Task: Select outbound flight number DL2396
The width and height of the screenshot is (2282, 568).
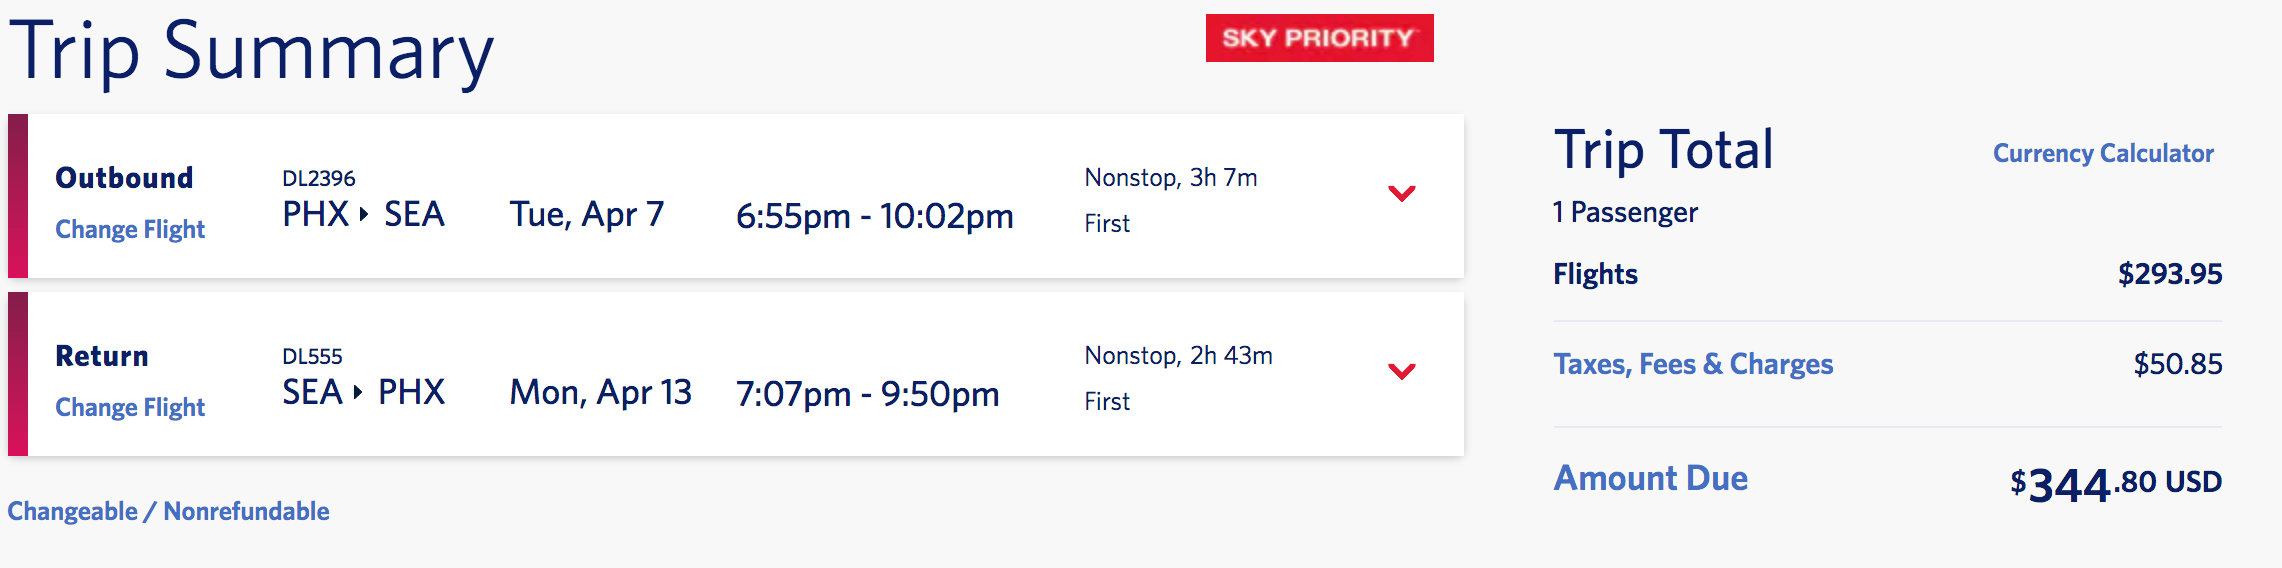Action: point(319,178)
